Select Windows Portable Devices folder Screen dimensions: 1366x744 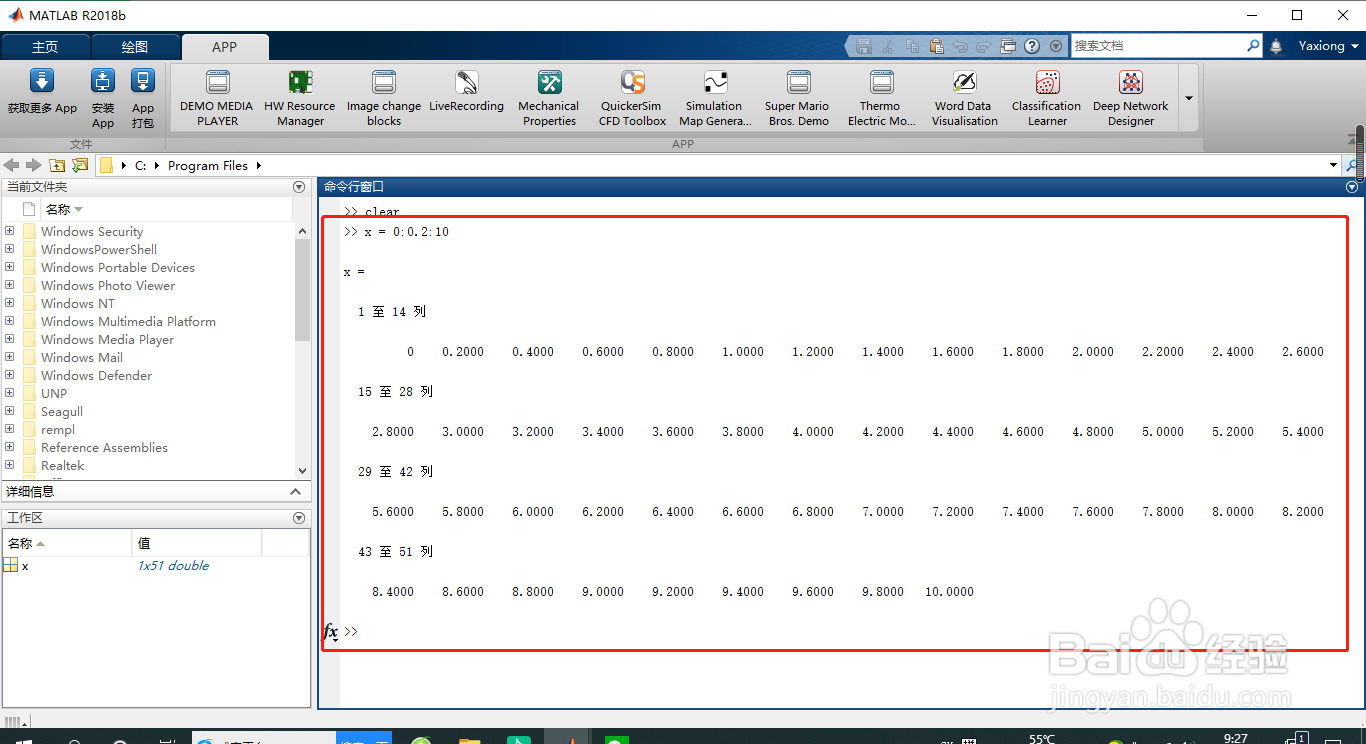point(118,268)
